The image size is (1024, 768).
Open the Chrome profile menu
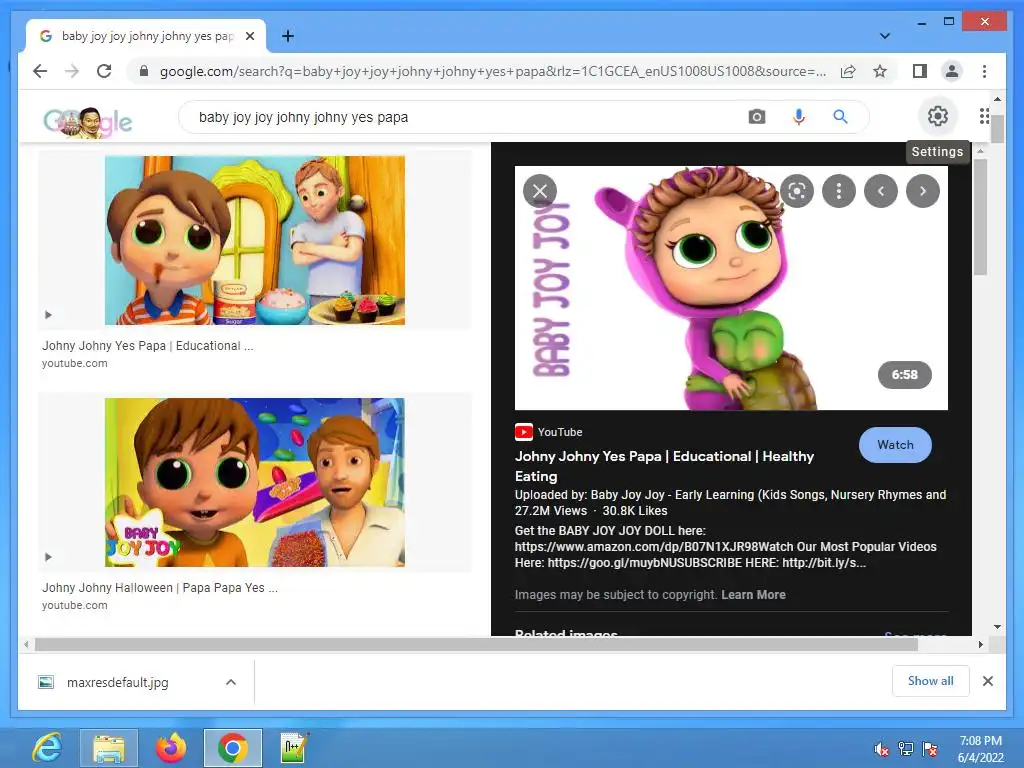pyautogui.click(x=952, y=71)
